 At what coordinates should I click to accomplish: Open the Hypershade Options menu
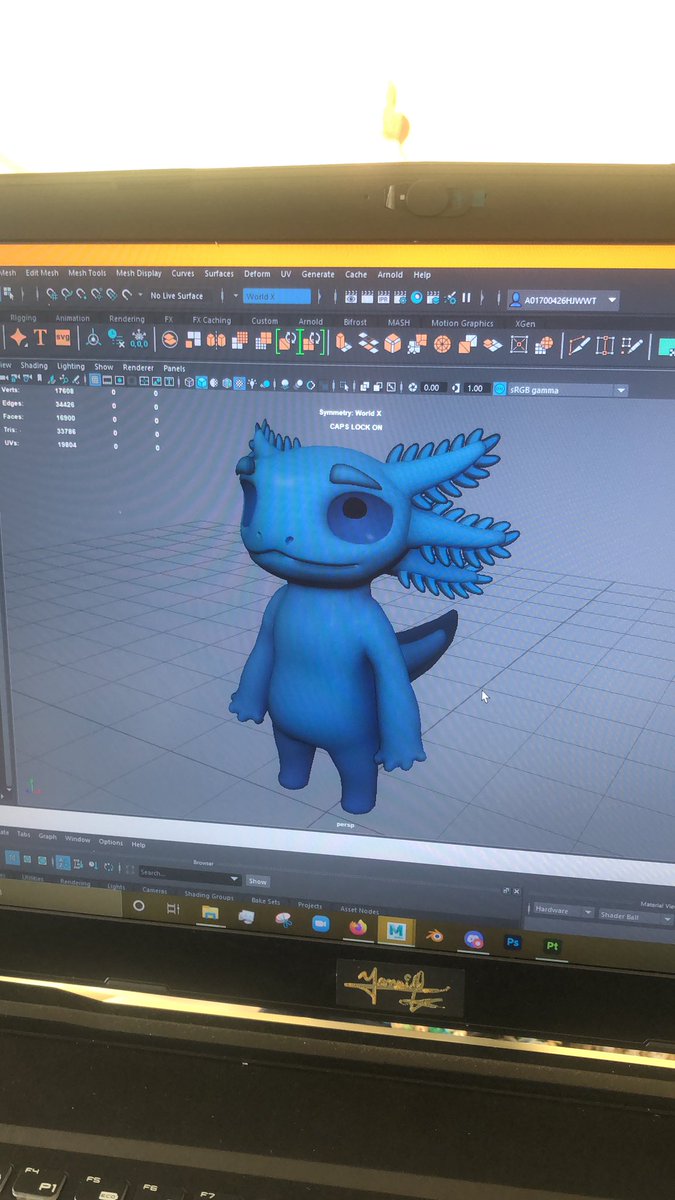pyautogui.click(x=110, y=842)
